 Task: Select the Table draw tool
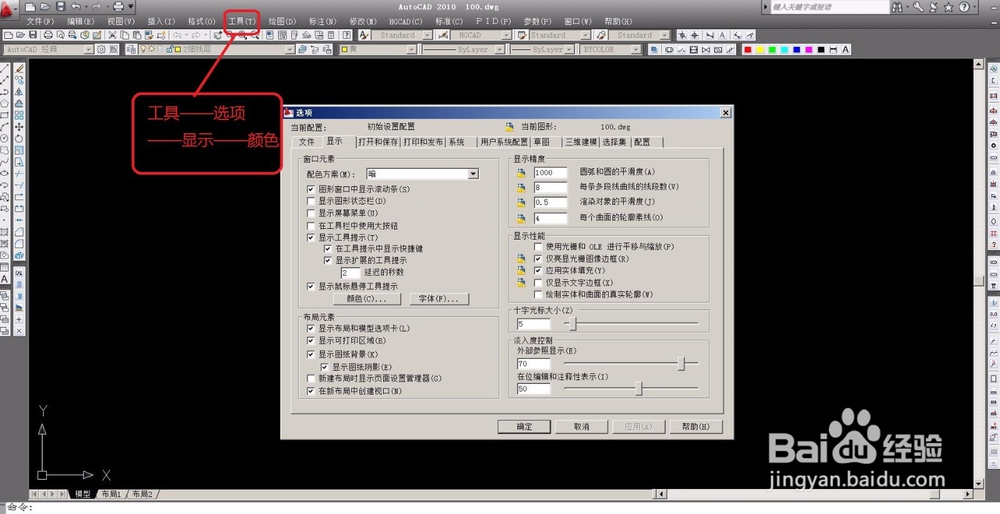click(5, 267)
